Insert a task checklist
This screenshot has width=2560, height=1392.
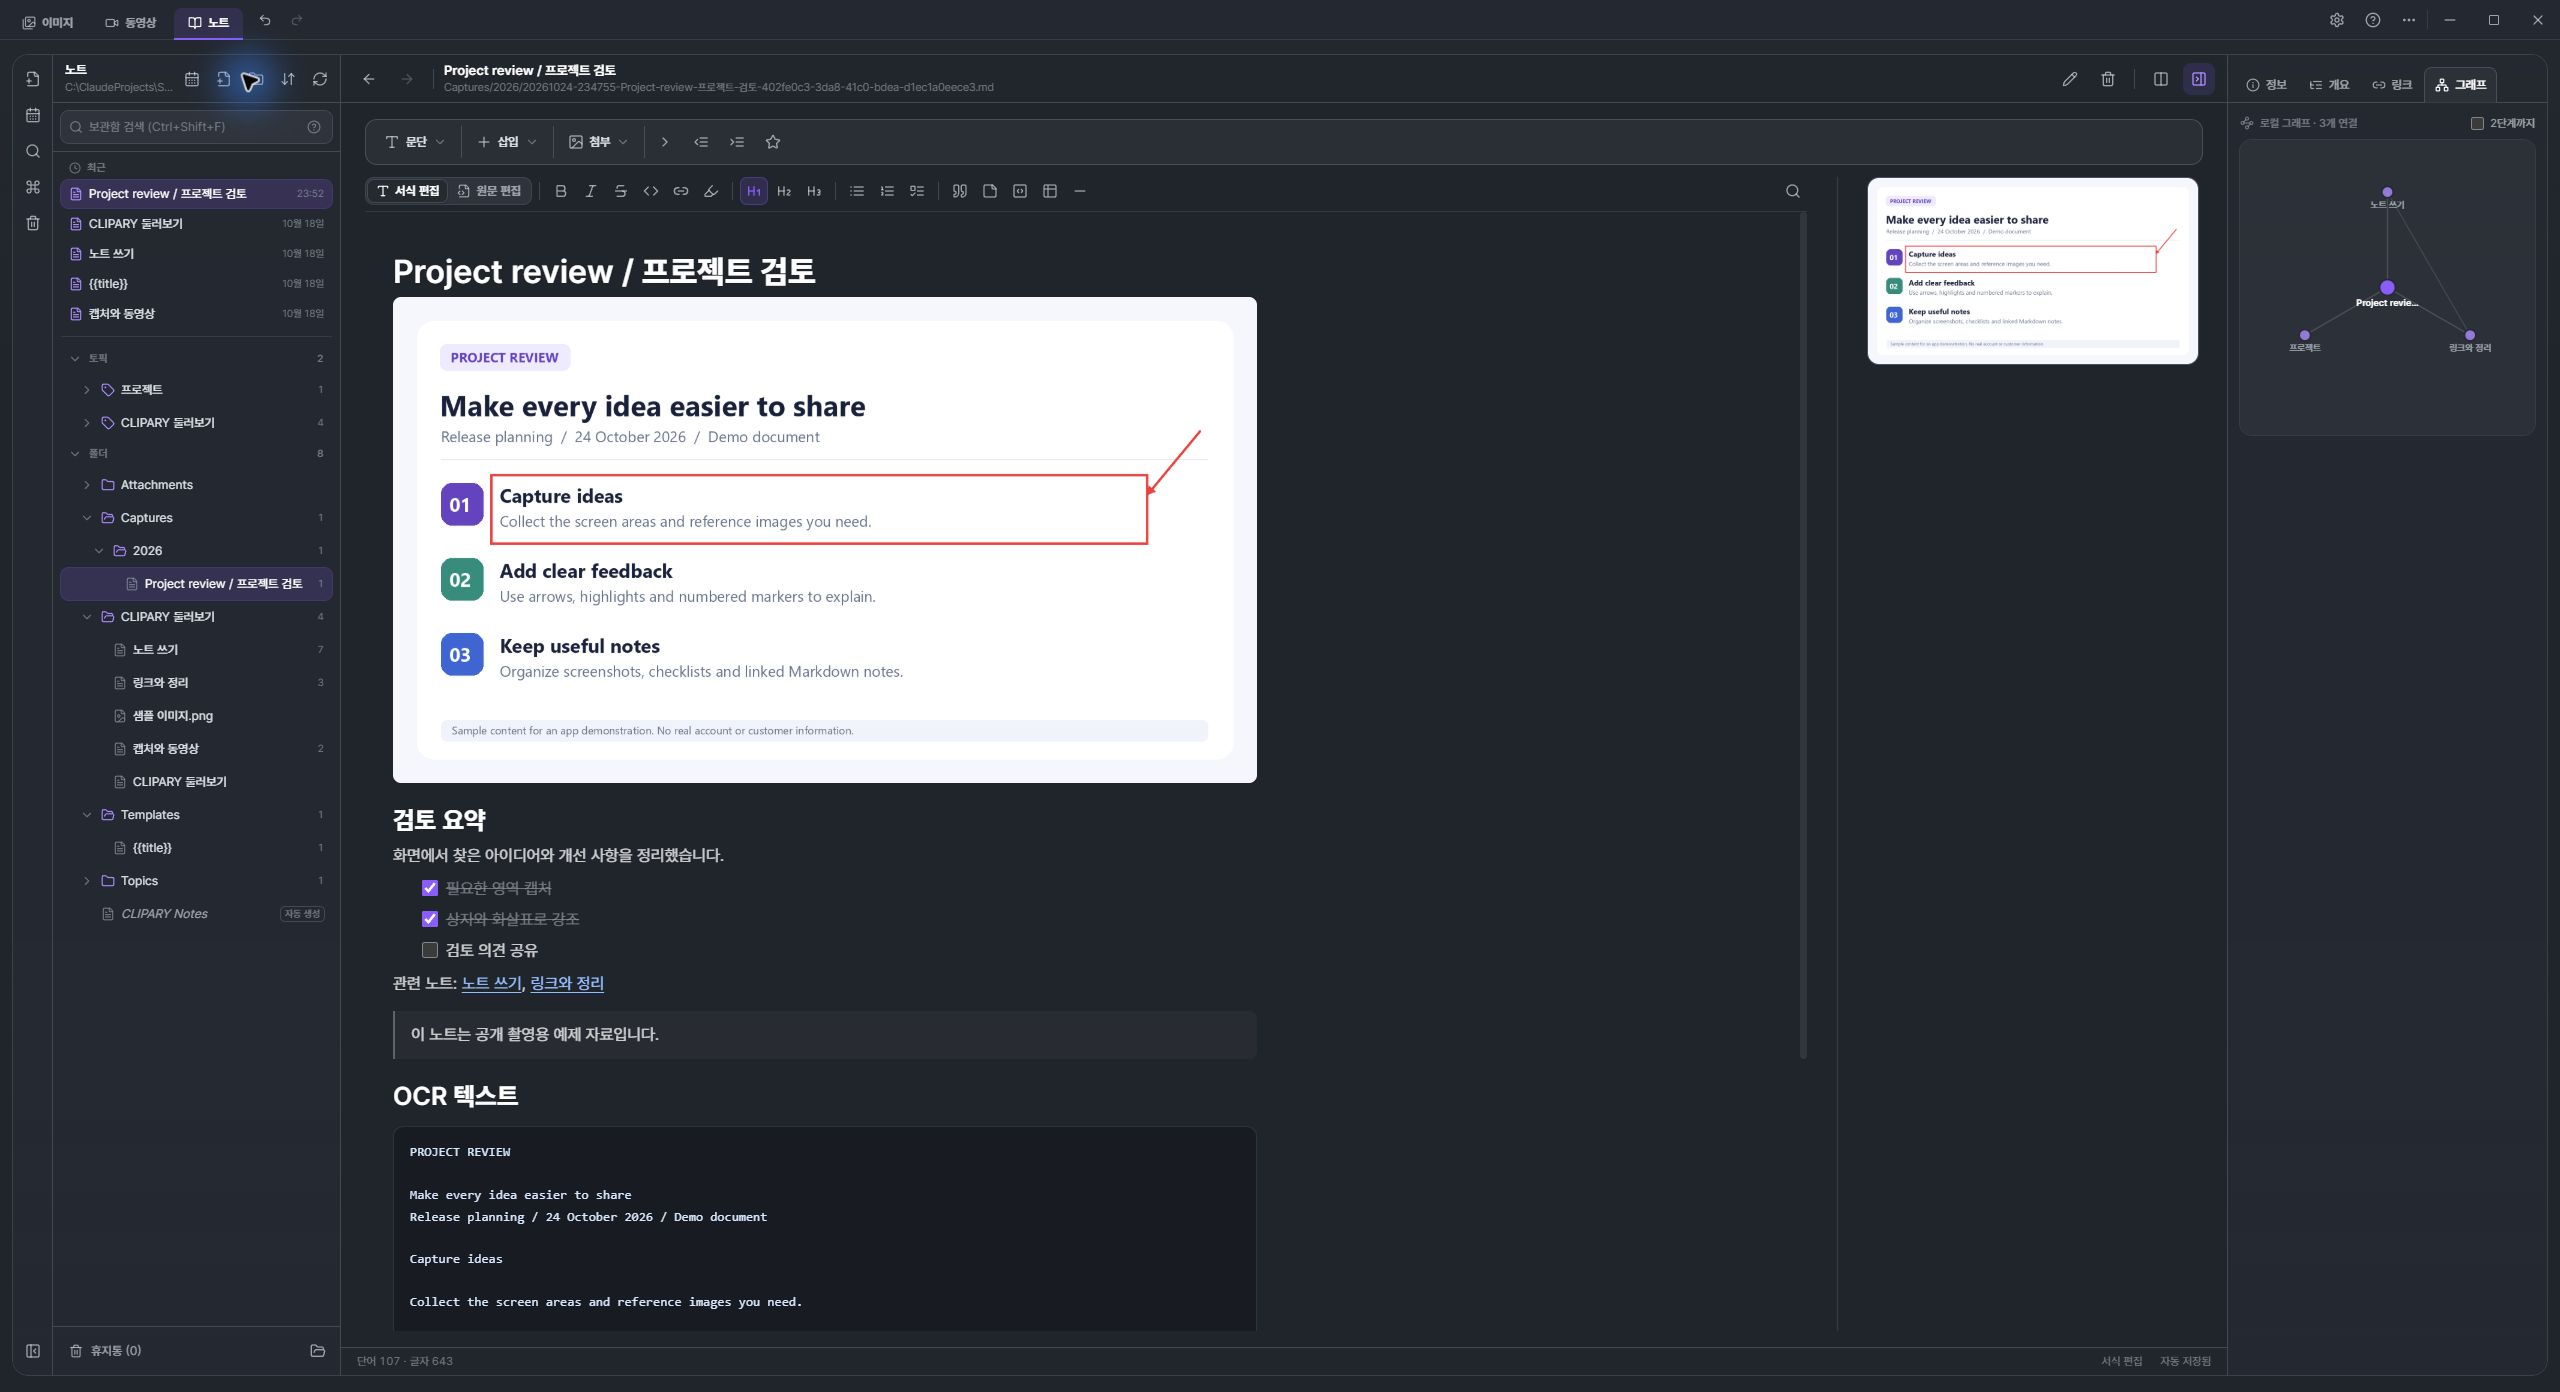tap(917, 191)
